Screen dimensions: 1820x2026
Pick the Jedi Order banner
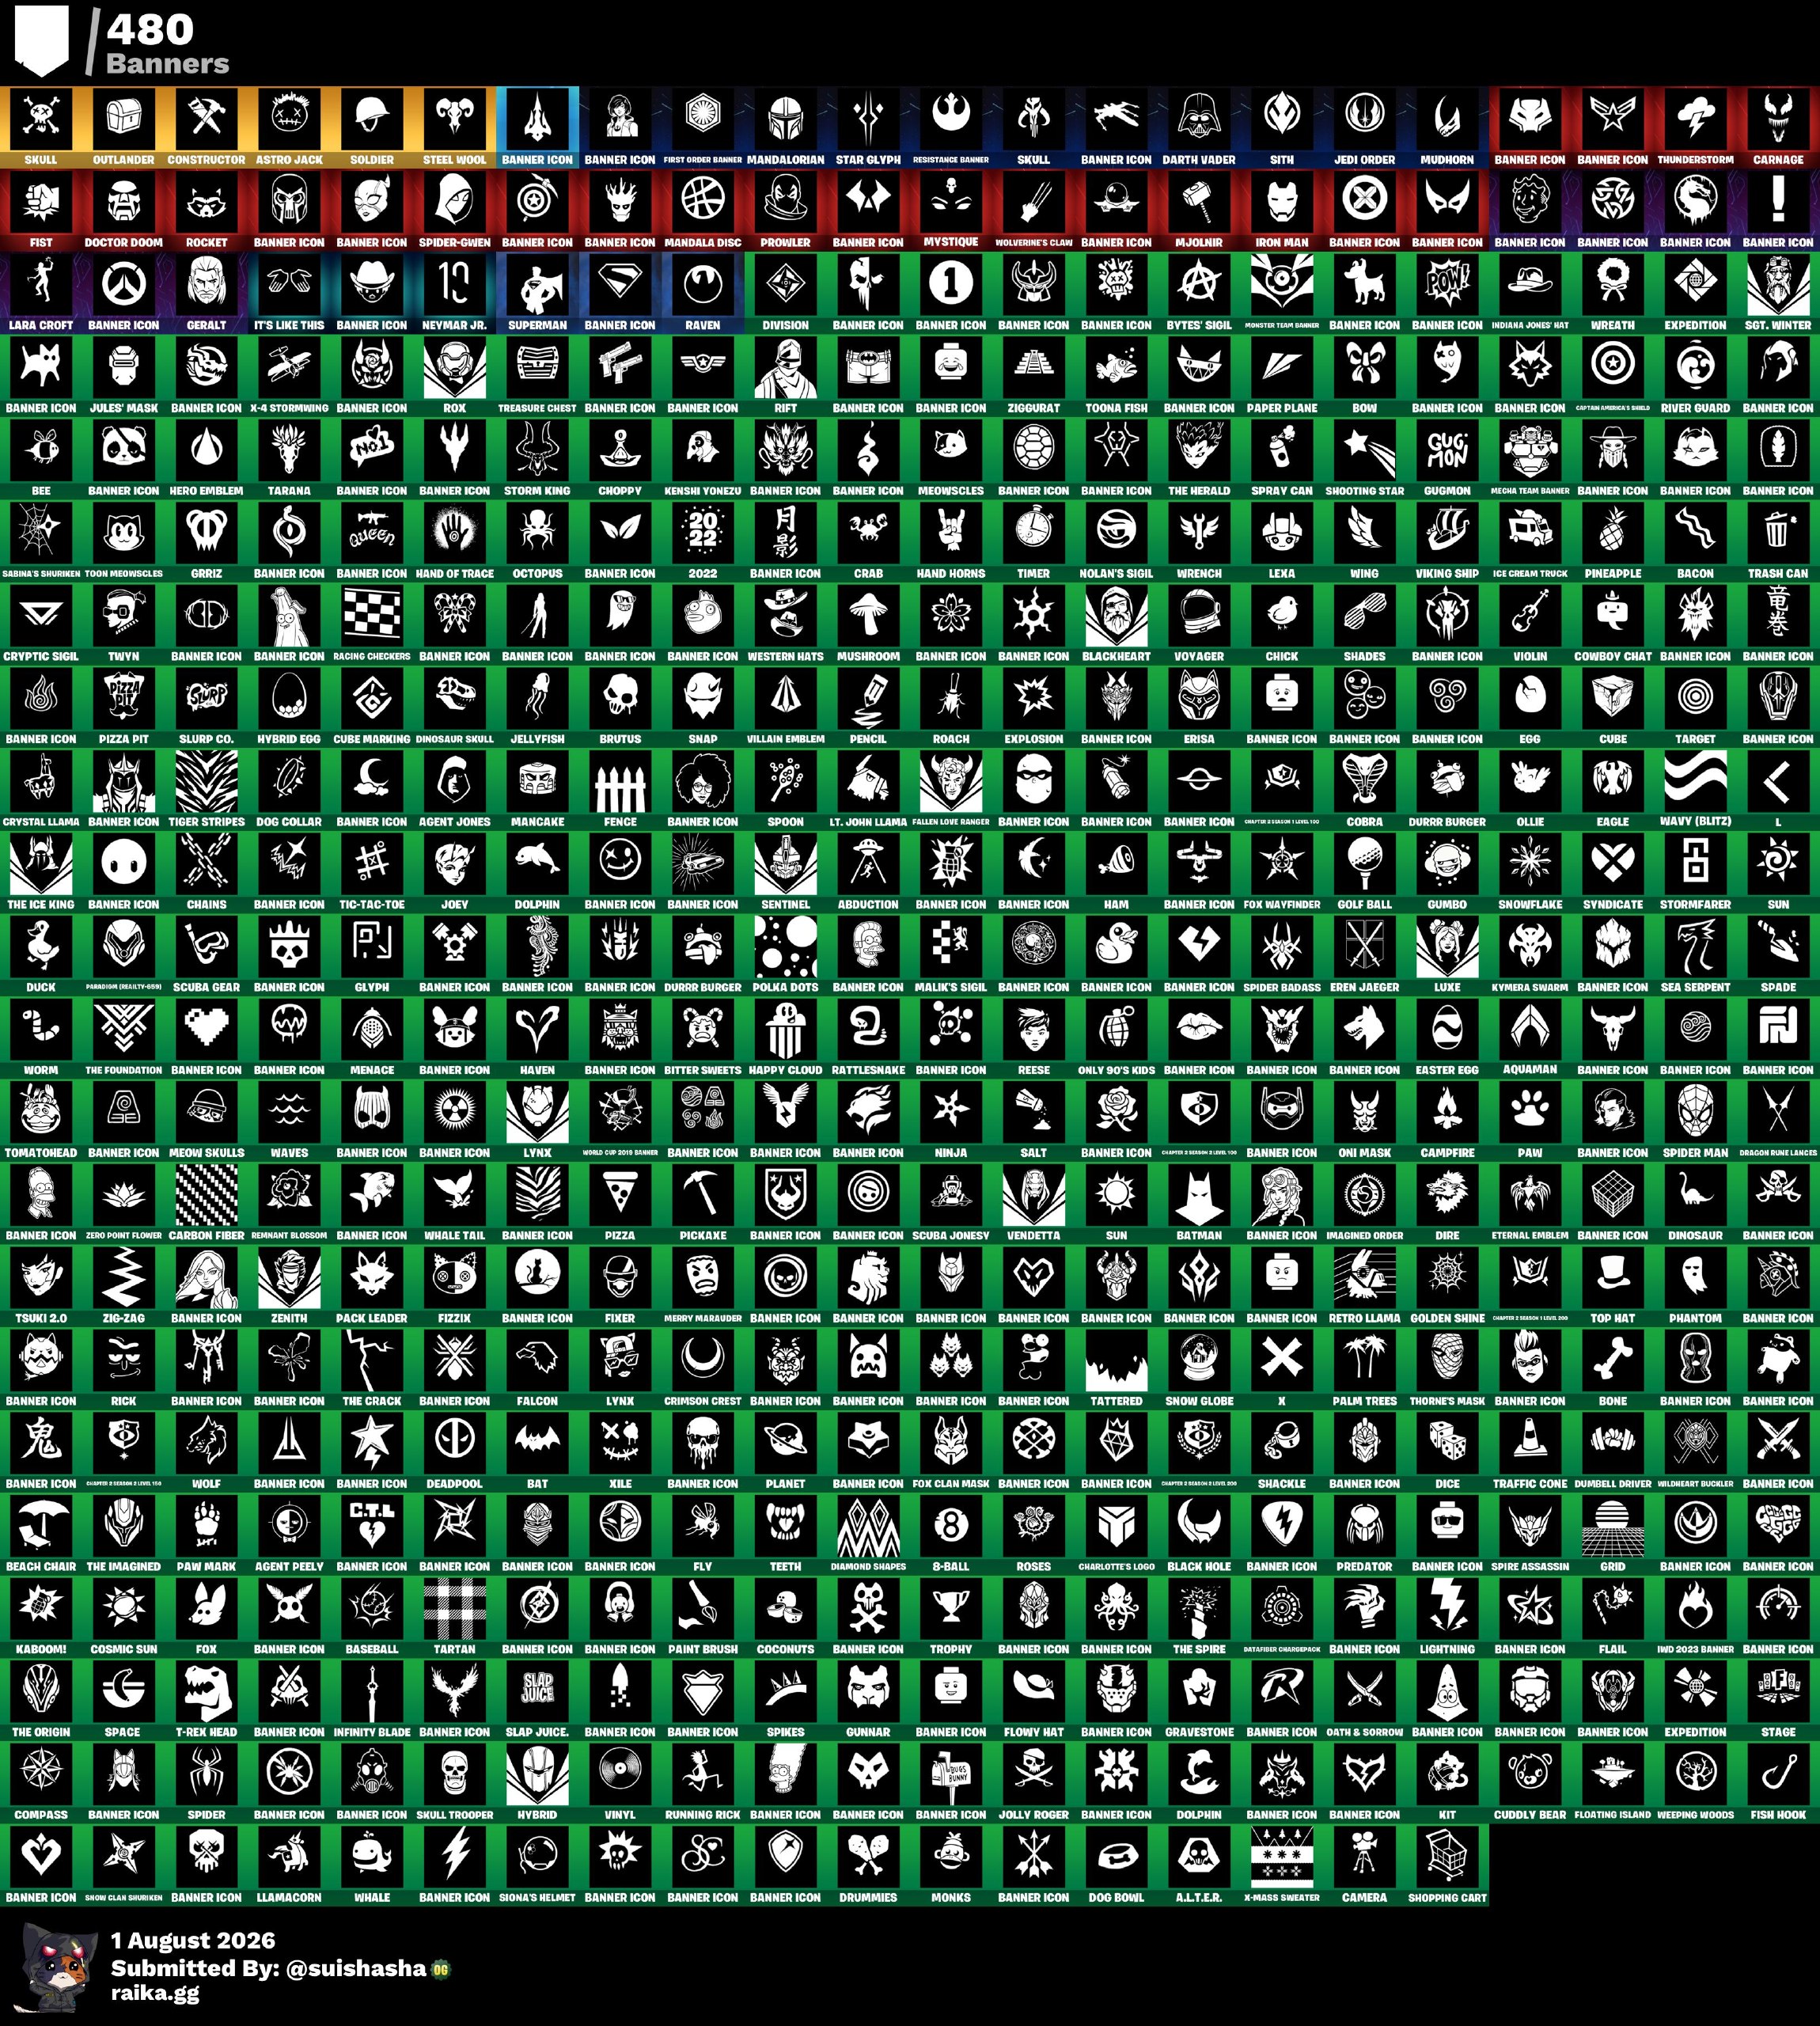(x=1365, y=127)
